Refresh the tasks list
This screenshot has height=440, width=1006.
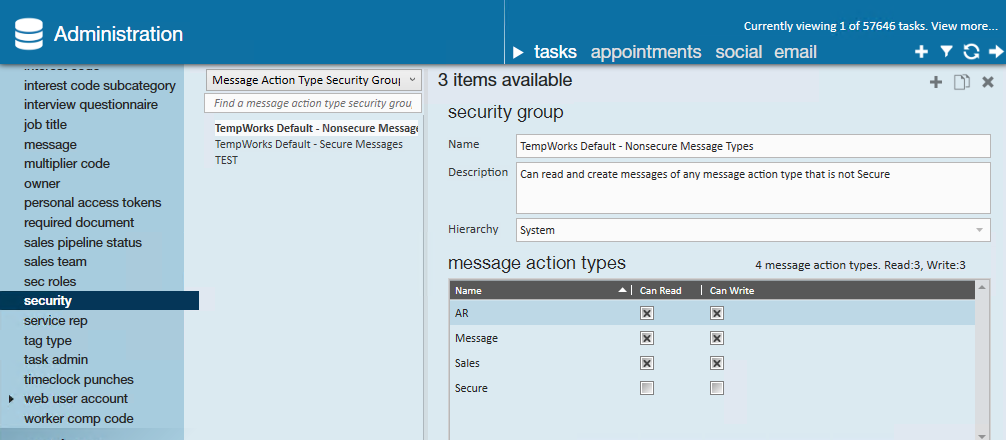tap(970, 52)
